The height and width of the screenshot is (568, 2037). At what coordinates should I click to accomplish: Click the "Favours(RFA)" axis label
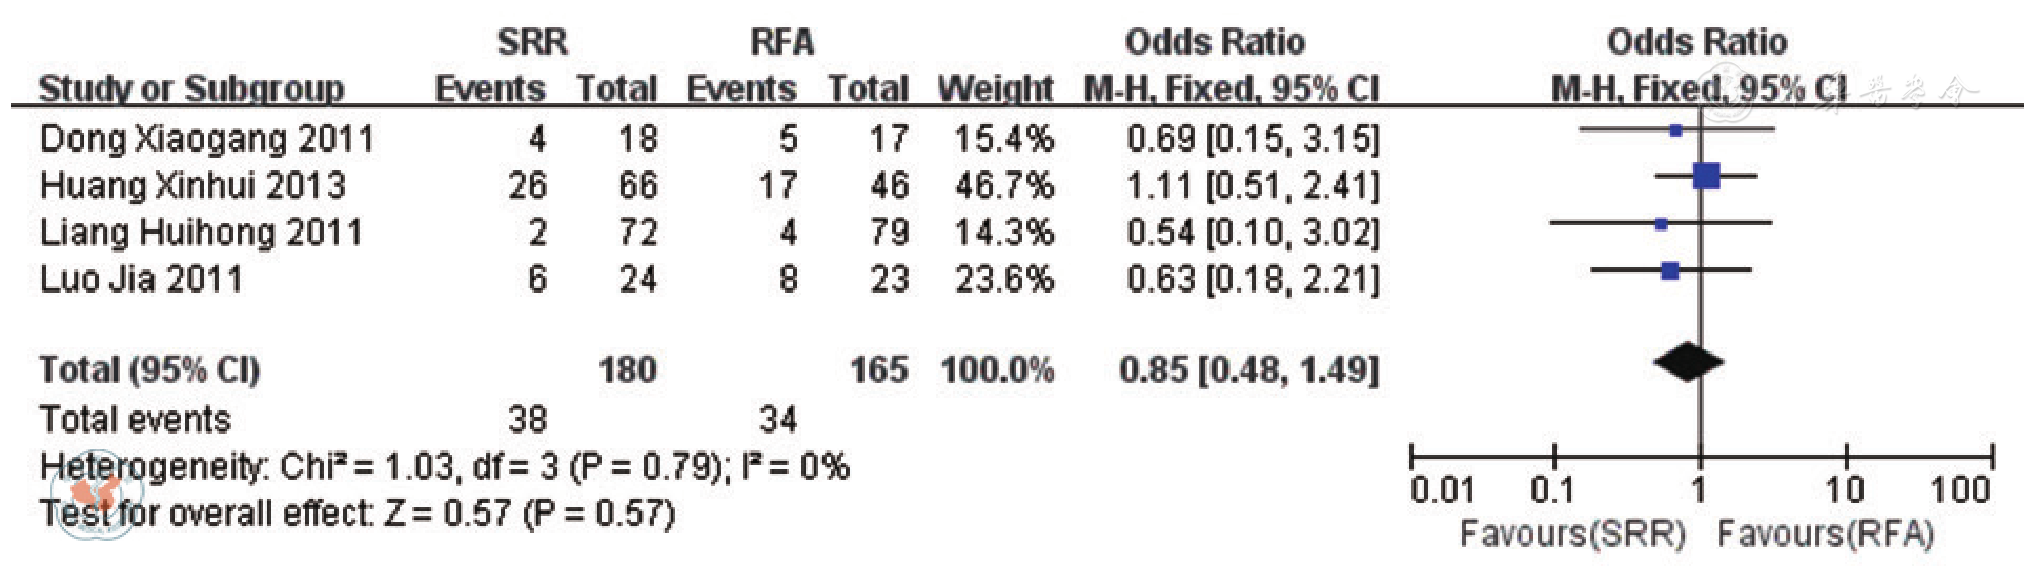tap(1825, 534)
